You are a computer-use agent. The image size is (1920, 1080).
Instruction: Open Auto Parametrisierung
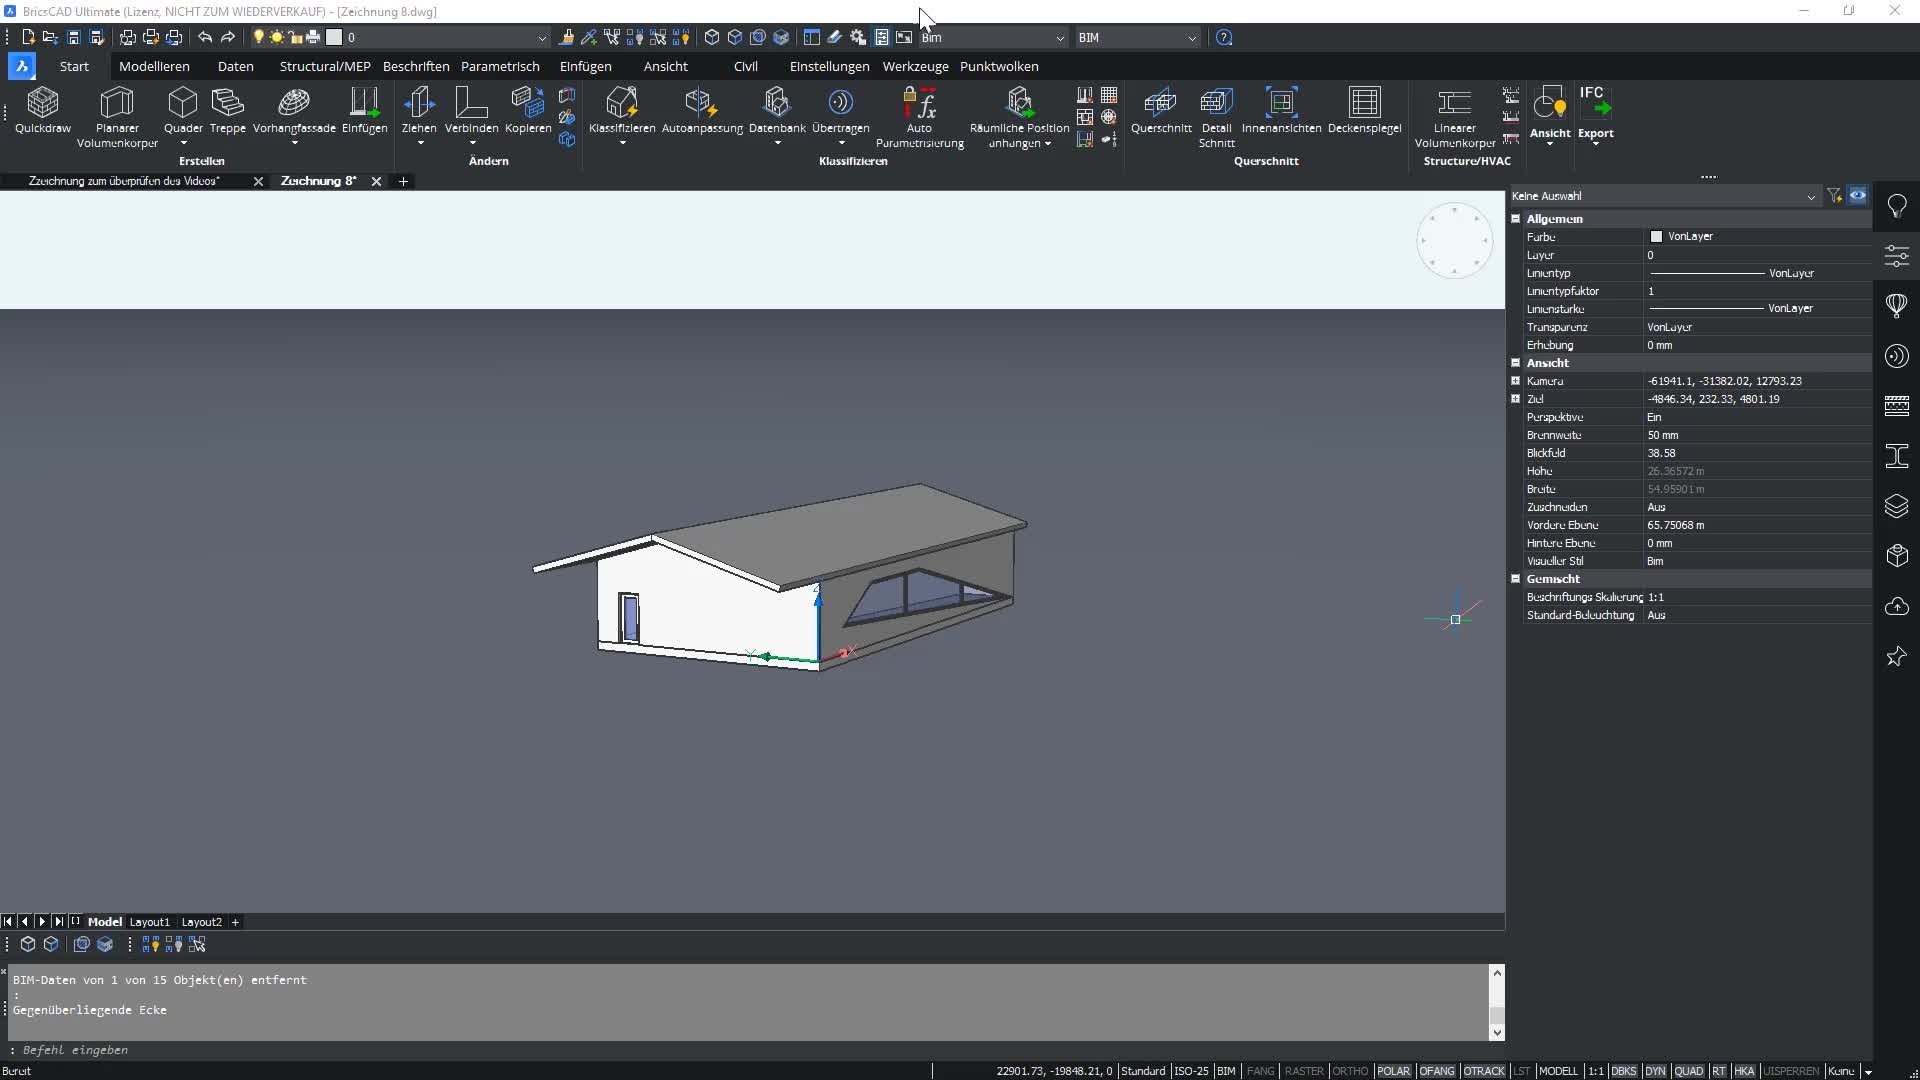(x=919, y=117)
